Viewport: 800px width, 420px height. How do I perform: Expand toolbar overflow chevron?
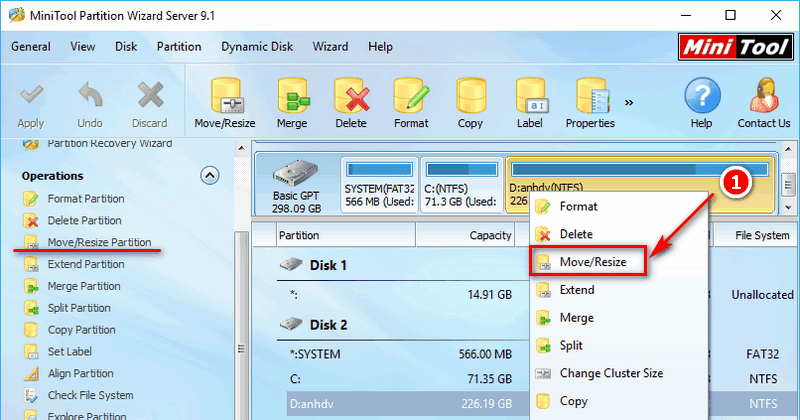(629, 103)
